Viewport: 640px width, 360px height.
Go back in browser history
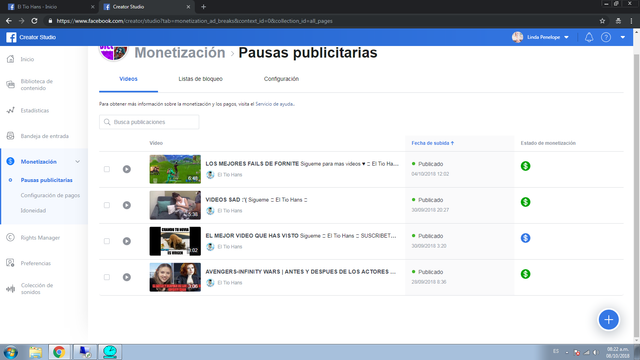coord(9,21)
